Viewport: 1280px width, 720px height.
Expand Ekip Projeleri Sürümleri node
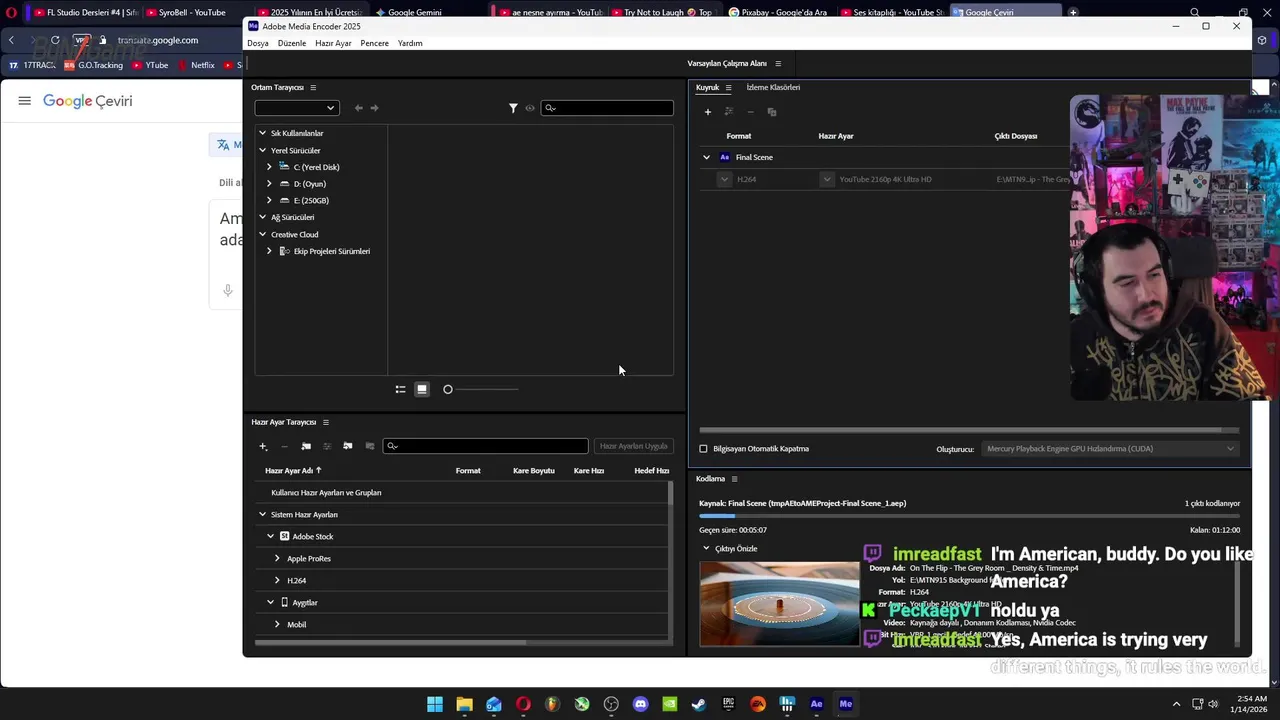[269, 251]
